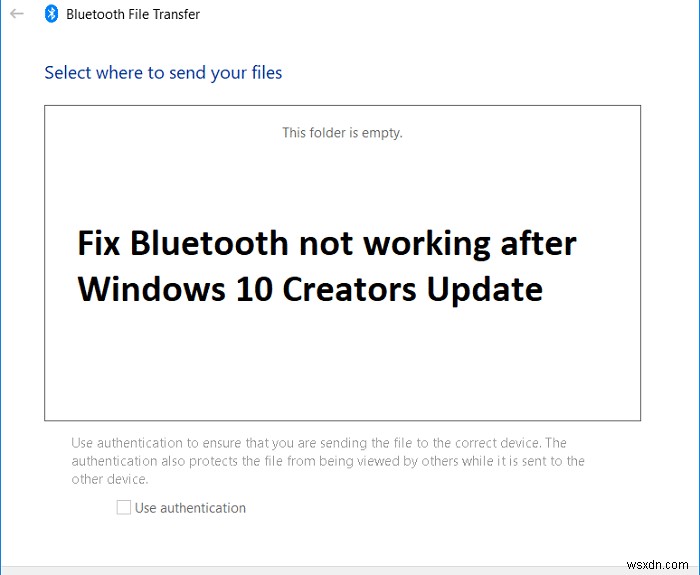This screenshot has width=700, height=575.
Task: Click the 'other device.' description line
Action: click(109, 479)
